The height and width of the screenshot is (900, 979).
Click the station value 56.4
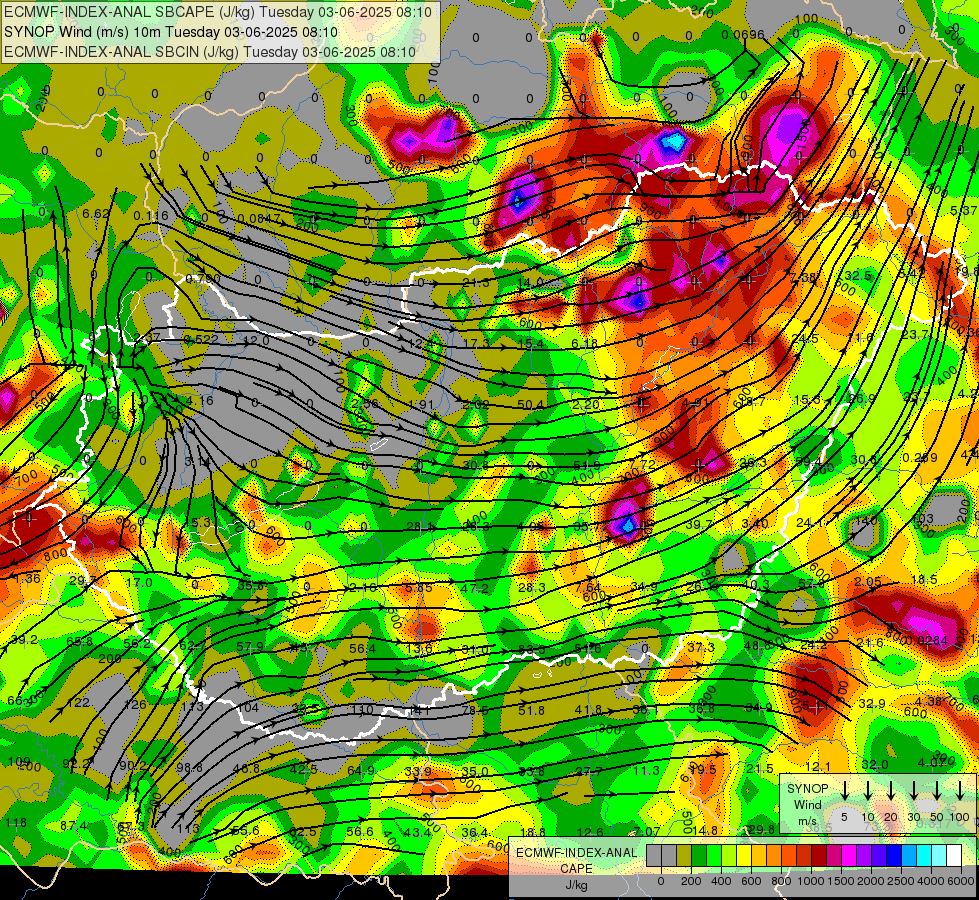coord(362,648)
